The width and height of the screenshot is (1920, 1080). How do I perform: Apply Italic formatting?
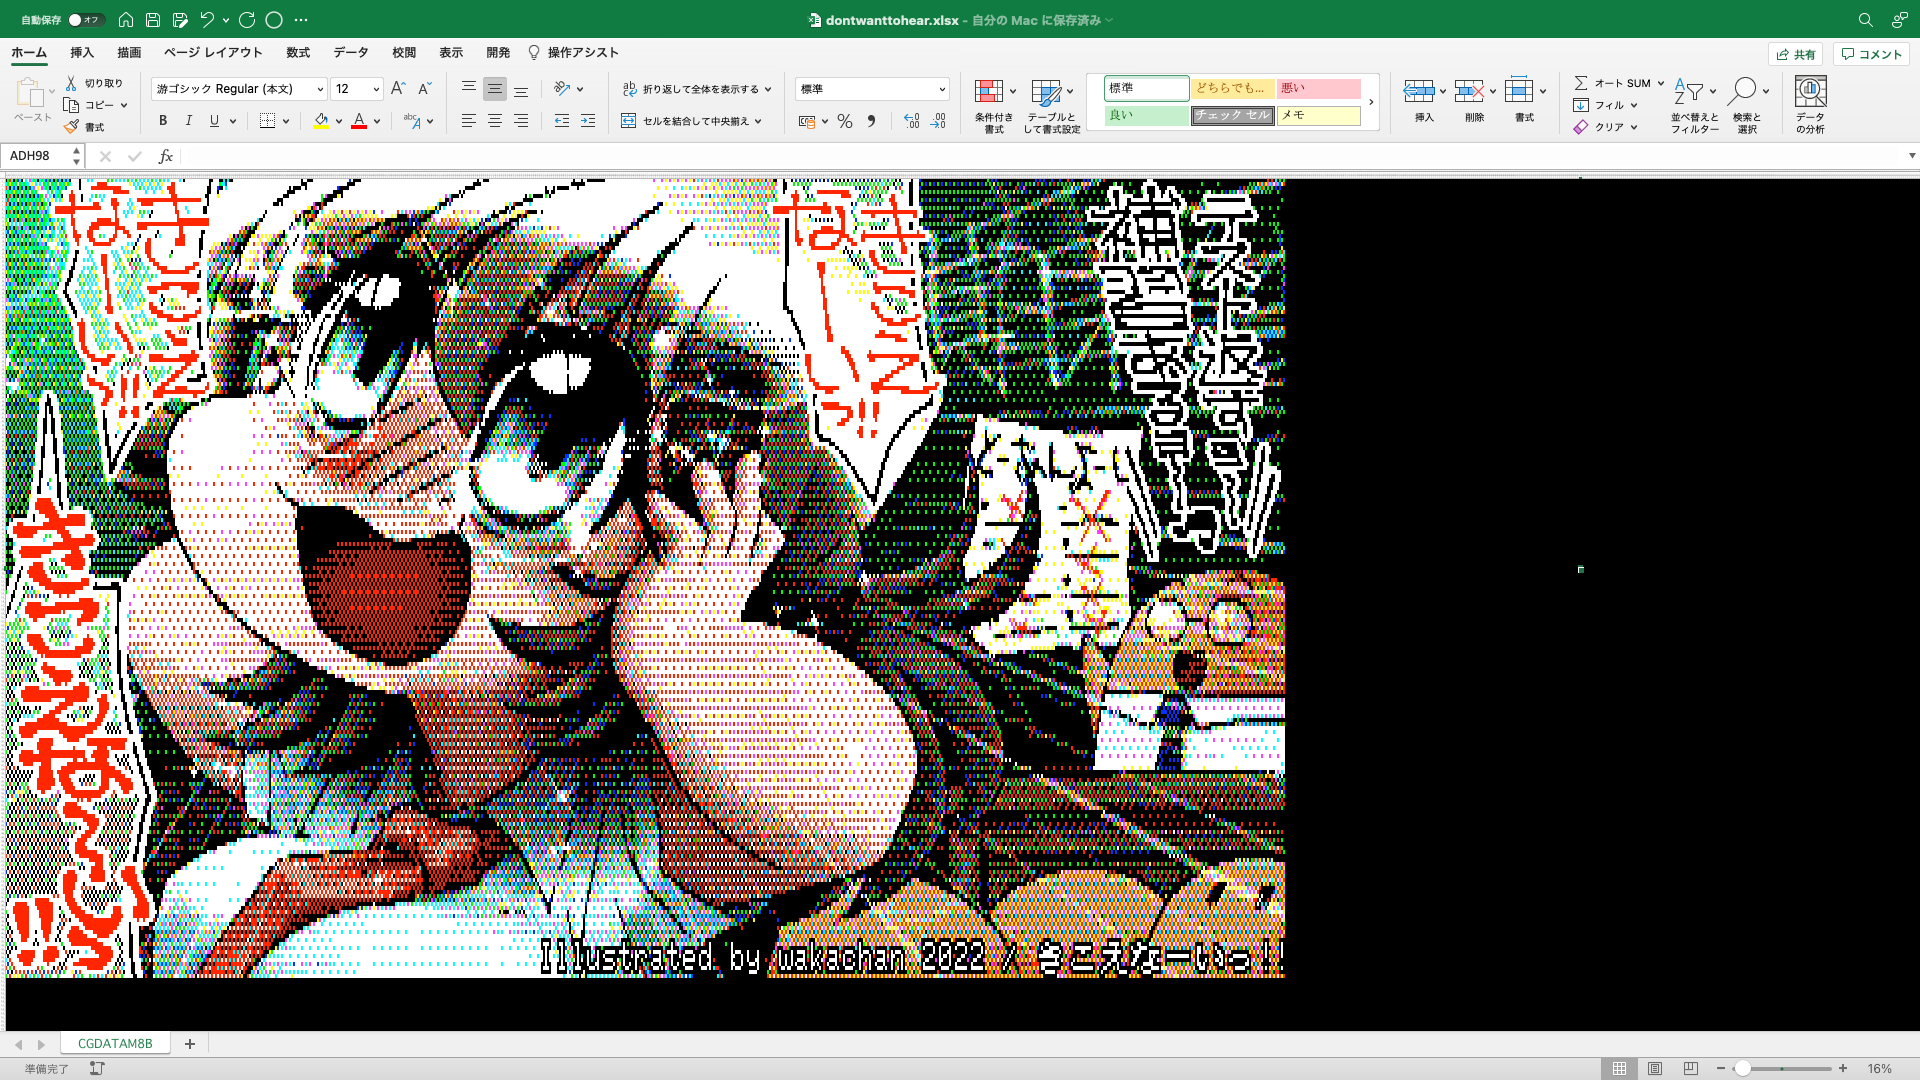(188, 121)
